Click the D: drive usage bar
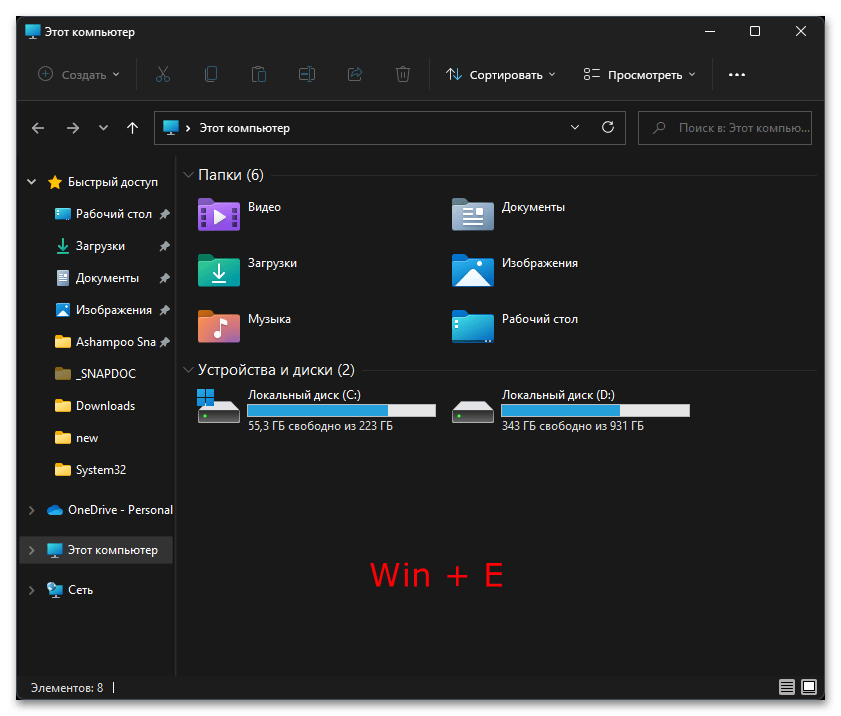This screenshot has width=841, height=716. pyautogui.click(x=595, y=411)
